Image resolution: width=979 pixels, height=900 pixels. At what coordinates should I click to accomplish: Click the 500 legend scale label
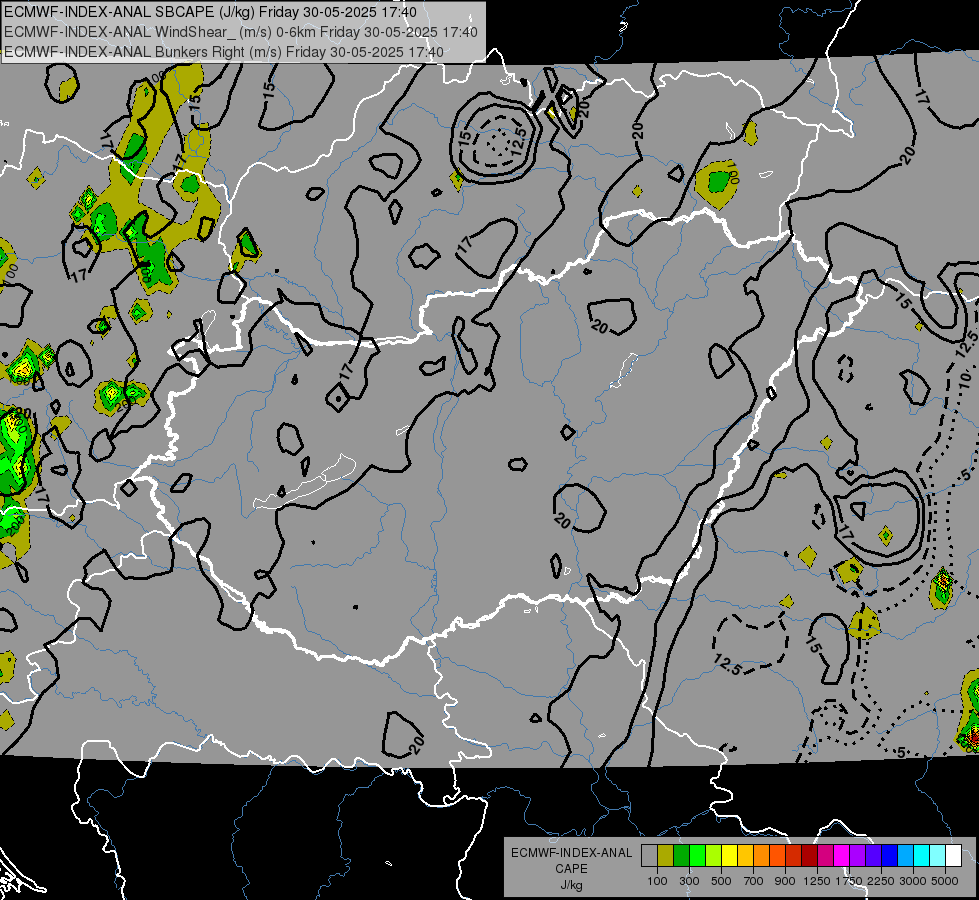pyautogui.click(x=721, y=881)
